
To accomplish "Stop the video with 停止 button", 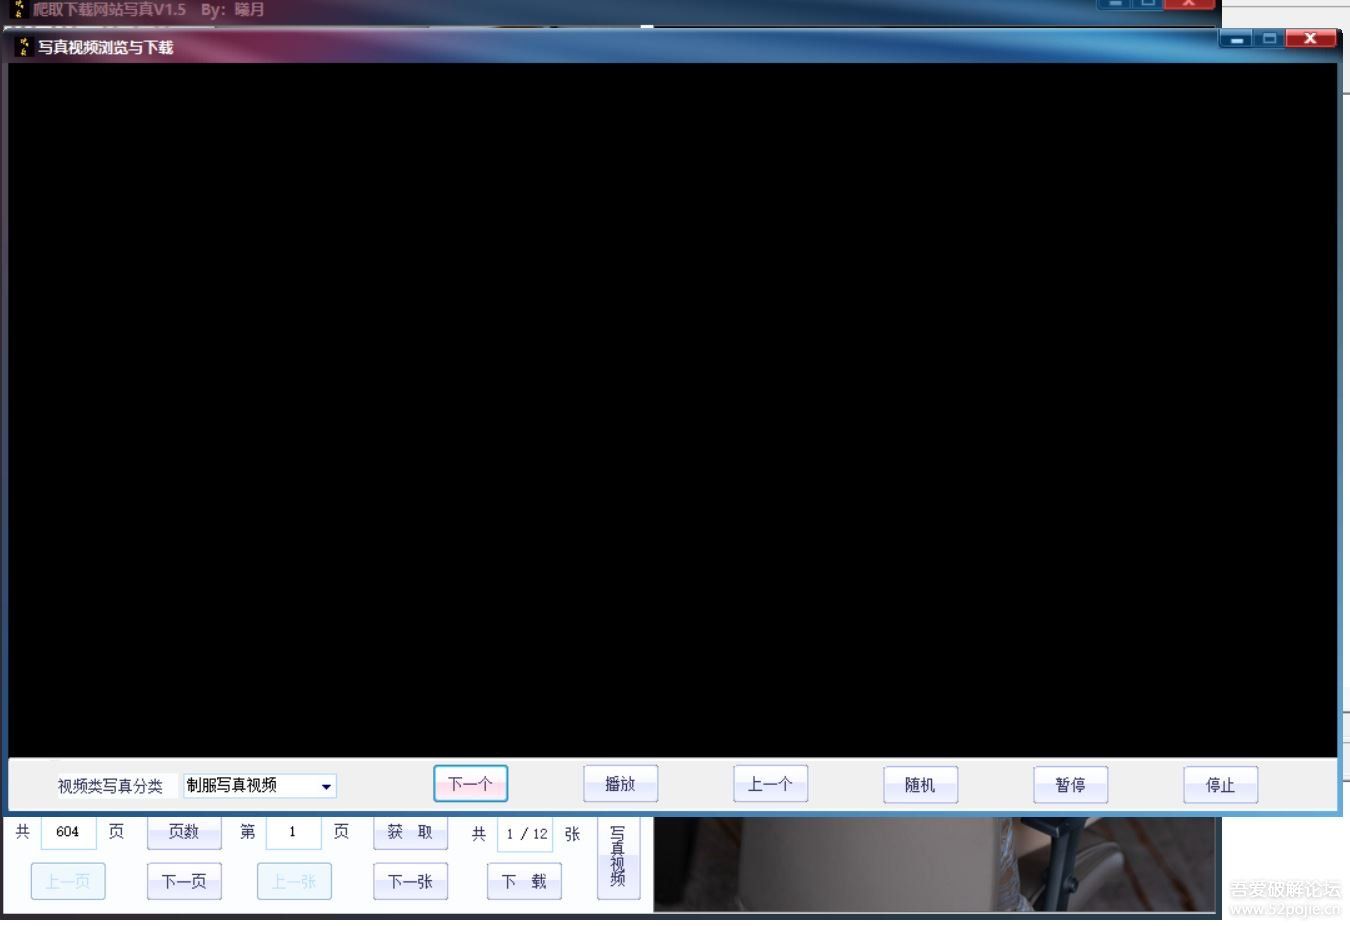I will click(x=1220, y=785).
